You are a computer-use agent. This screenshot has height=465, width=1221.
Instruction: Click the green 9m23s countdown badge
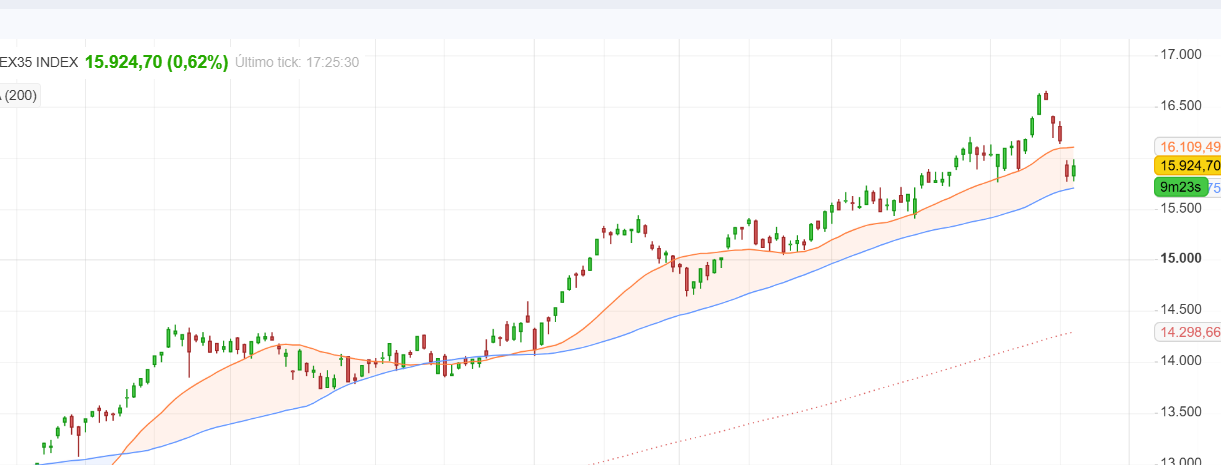(1180, 187)
